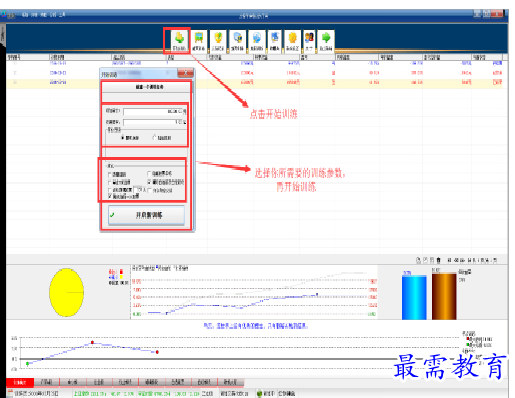
Task: Click the small number box in the options group
Action: point(139,190)
